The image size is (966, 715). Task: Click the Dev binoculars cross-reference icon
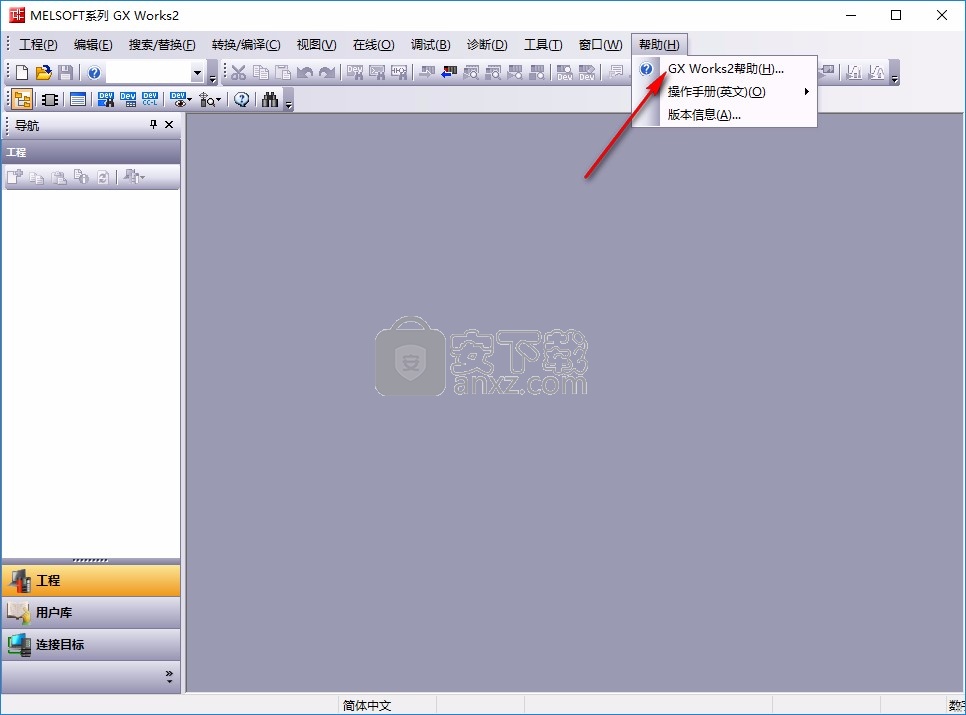[x=105, y=100]
